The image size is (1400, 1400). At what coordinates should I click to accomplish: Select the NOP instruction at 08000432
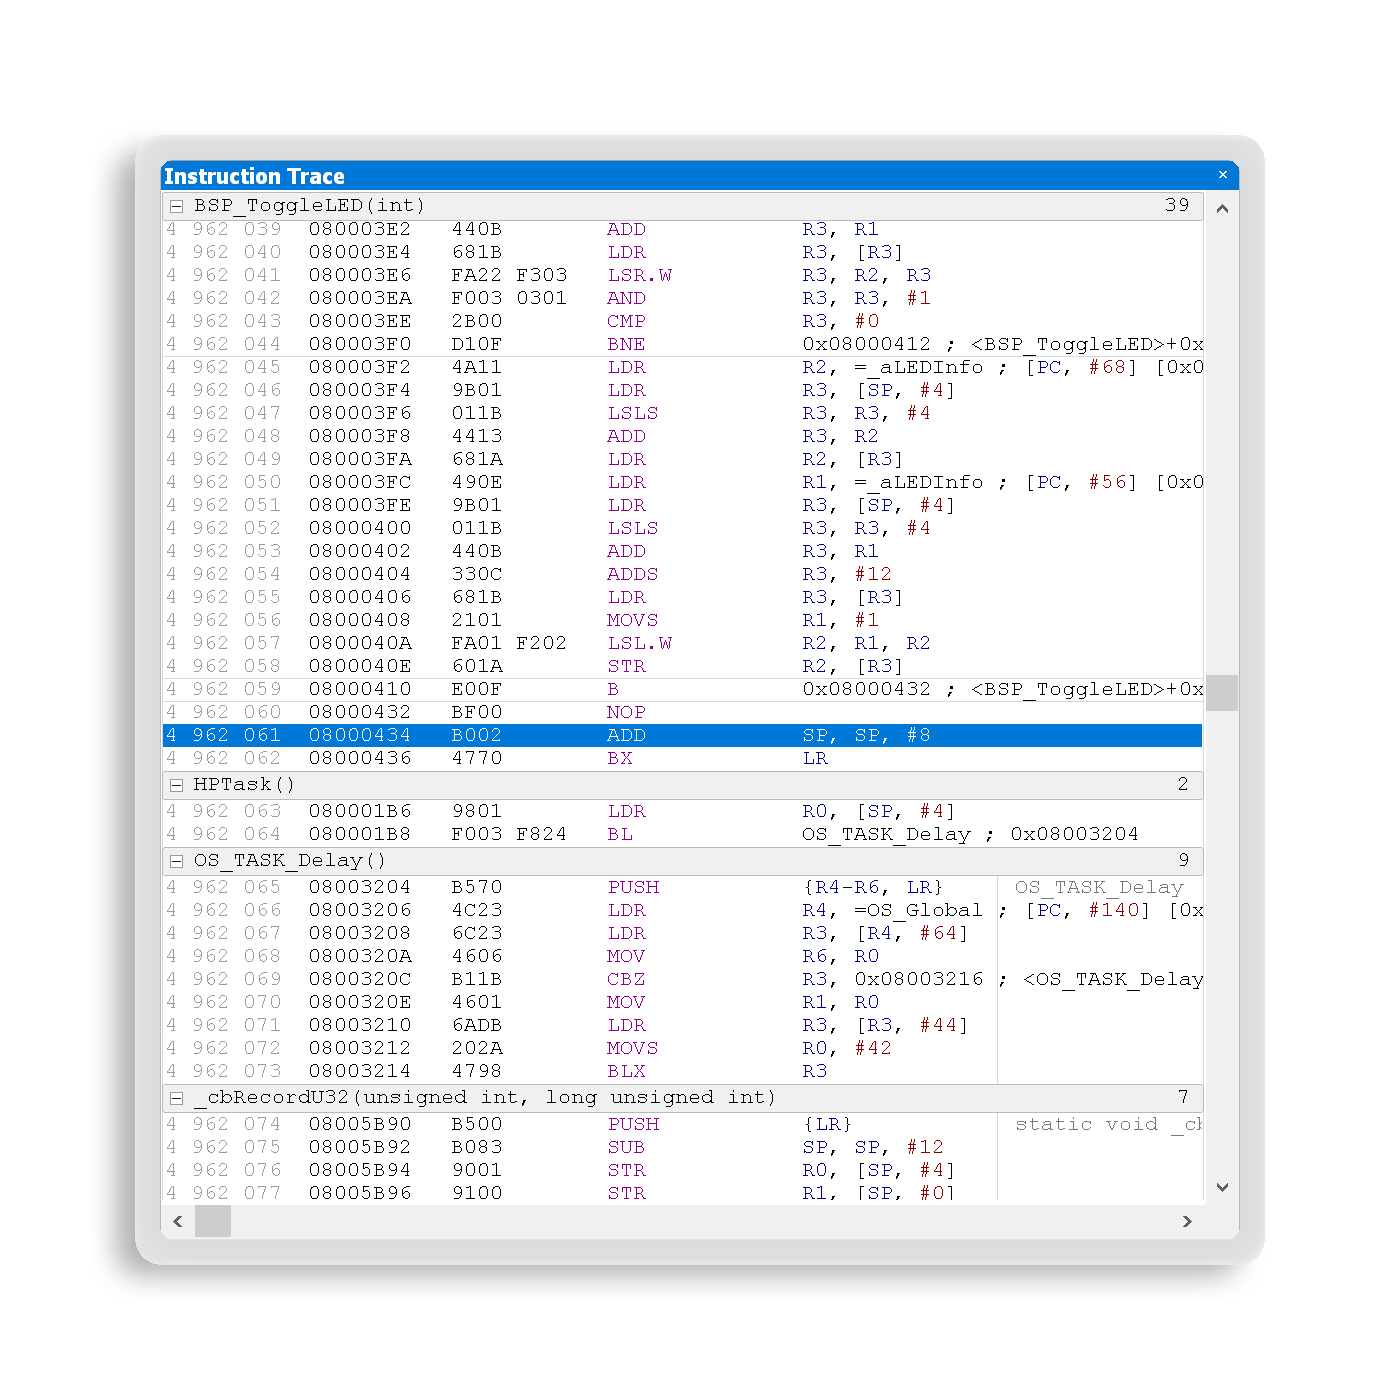coord(680,712)
